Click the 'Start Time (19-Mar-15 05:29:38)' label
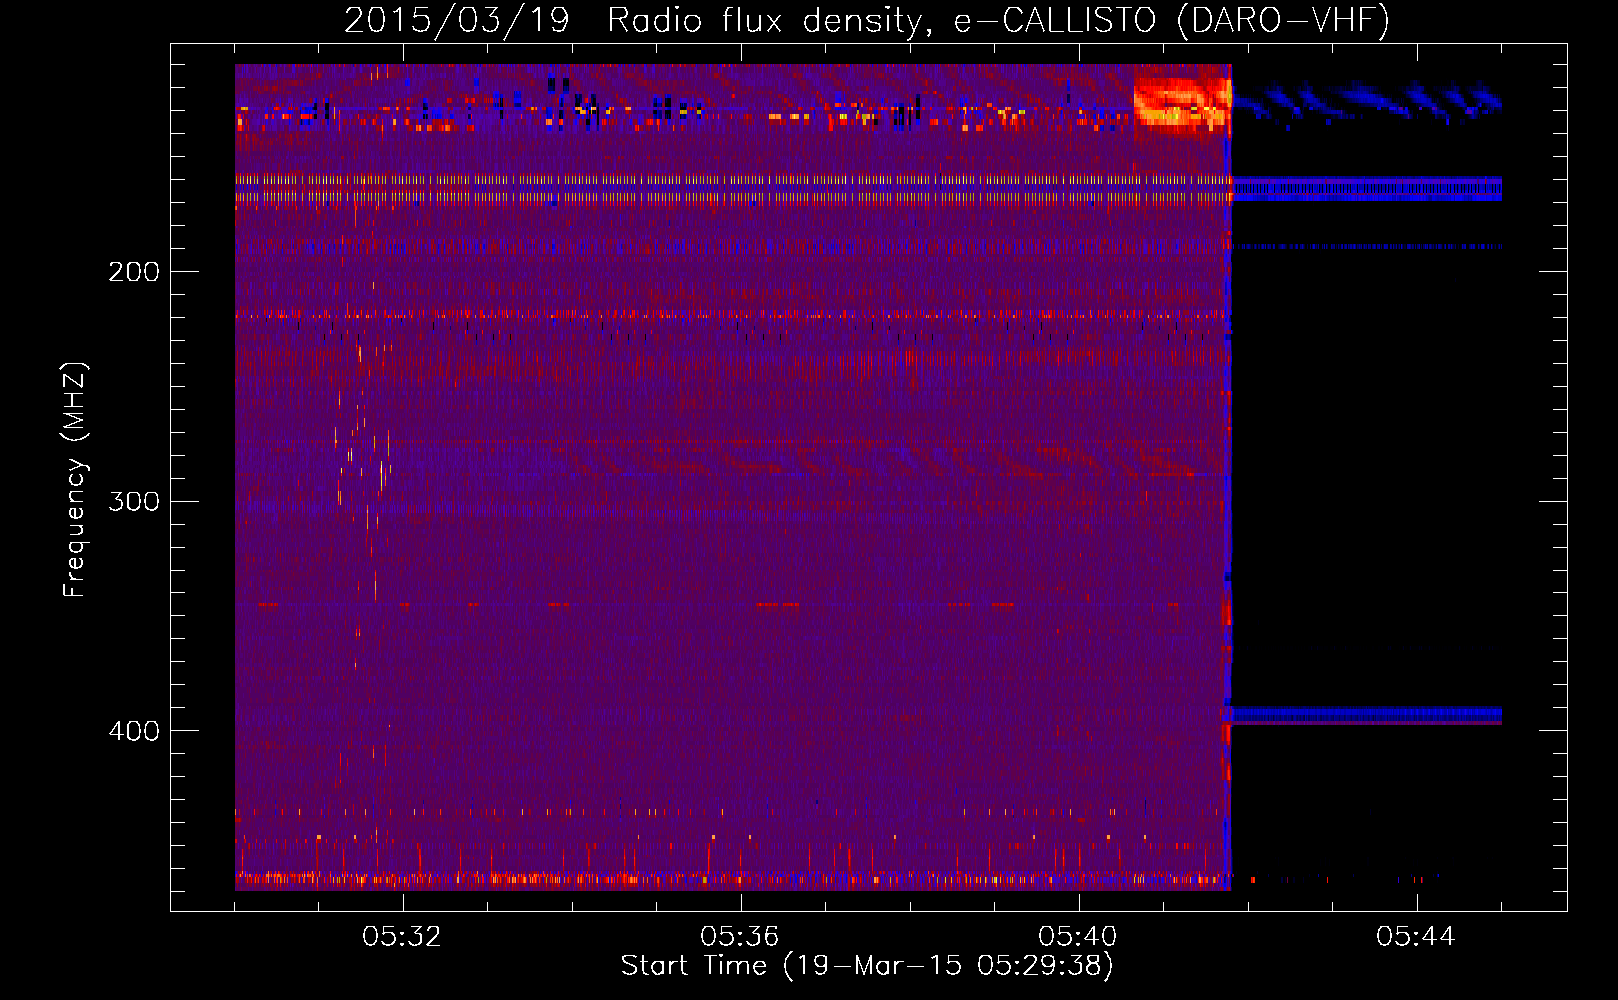The height and width of the screenshot is (1000, 1618). [x=867, y=966]
